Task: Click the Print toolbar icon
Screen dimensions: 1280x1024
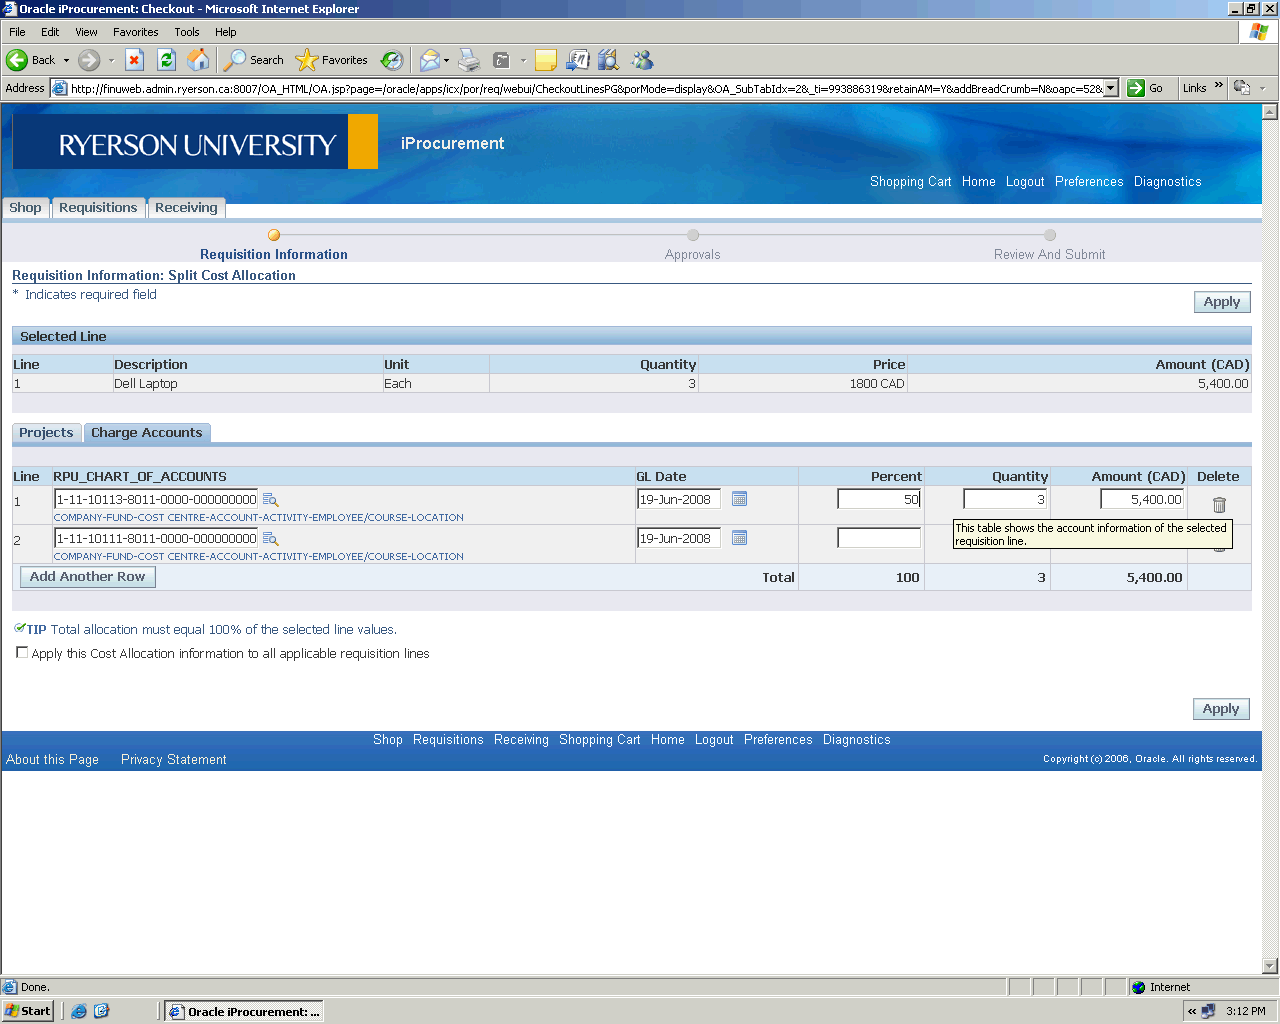Action: click(x=469, y=60)
